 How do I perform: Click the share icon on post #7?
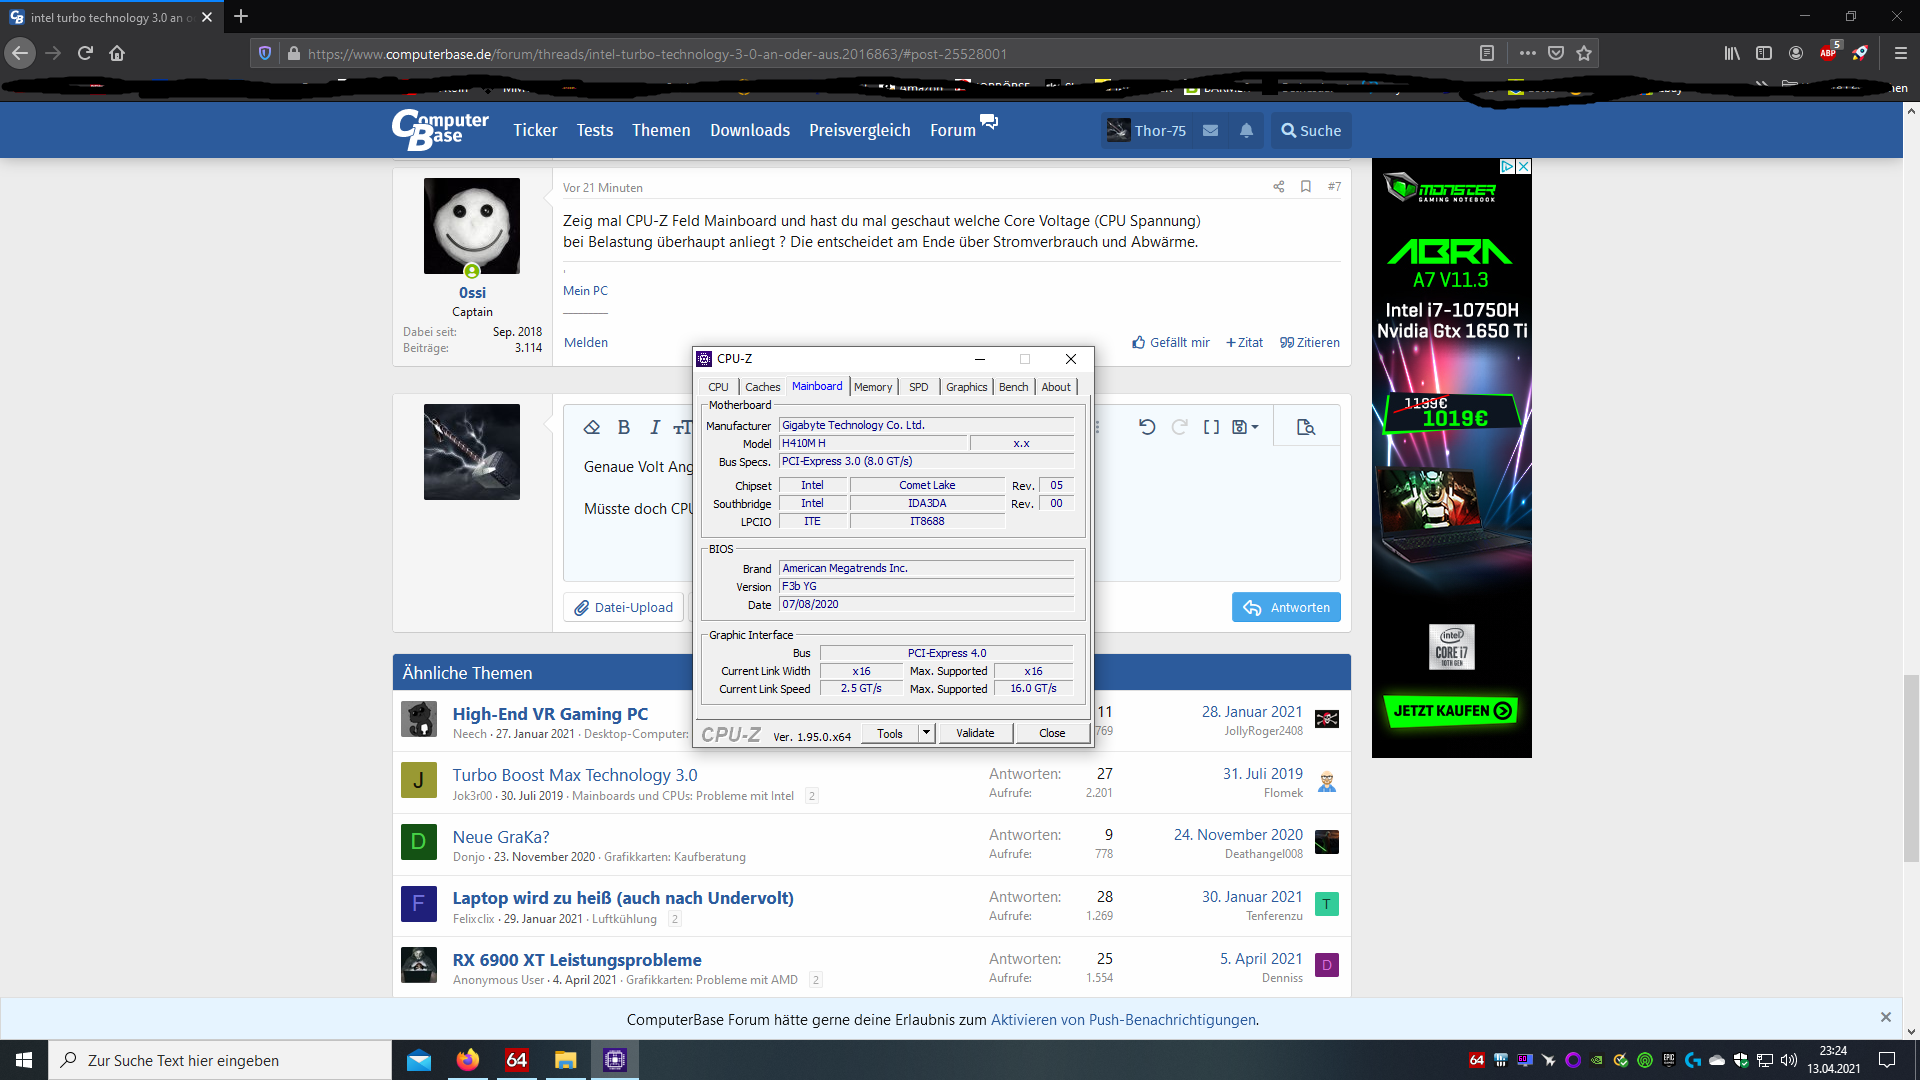coord(1278,187)
